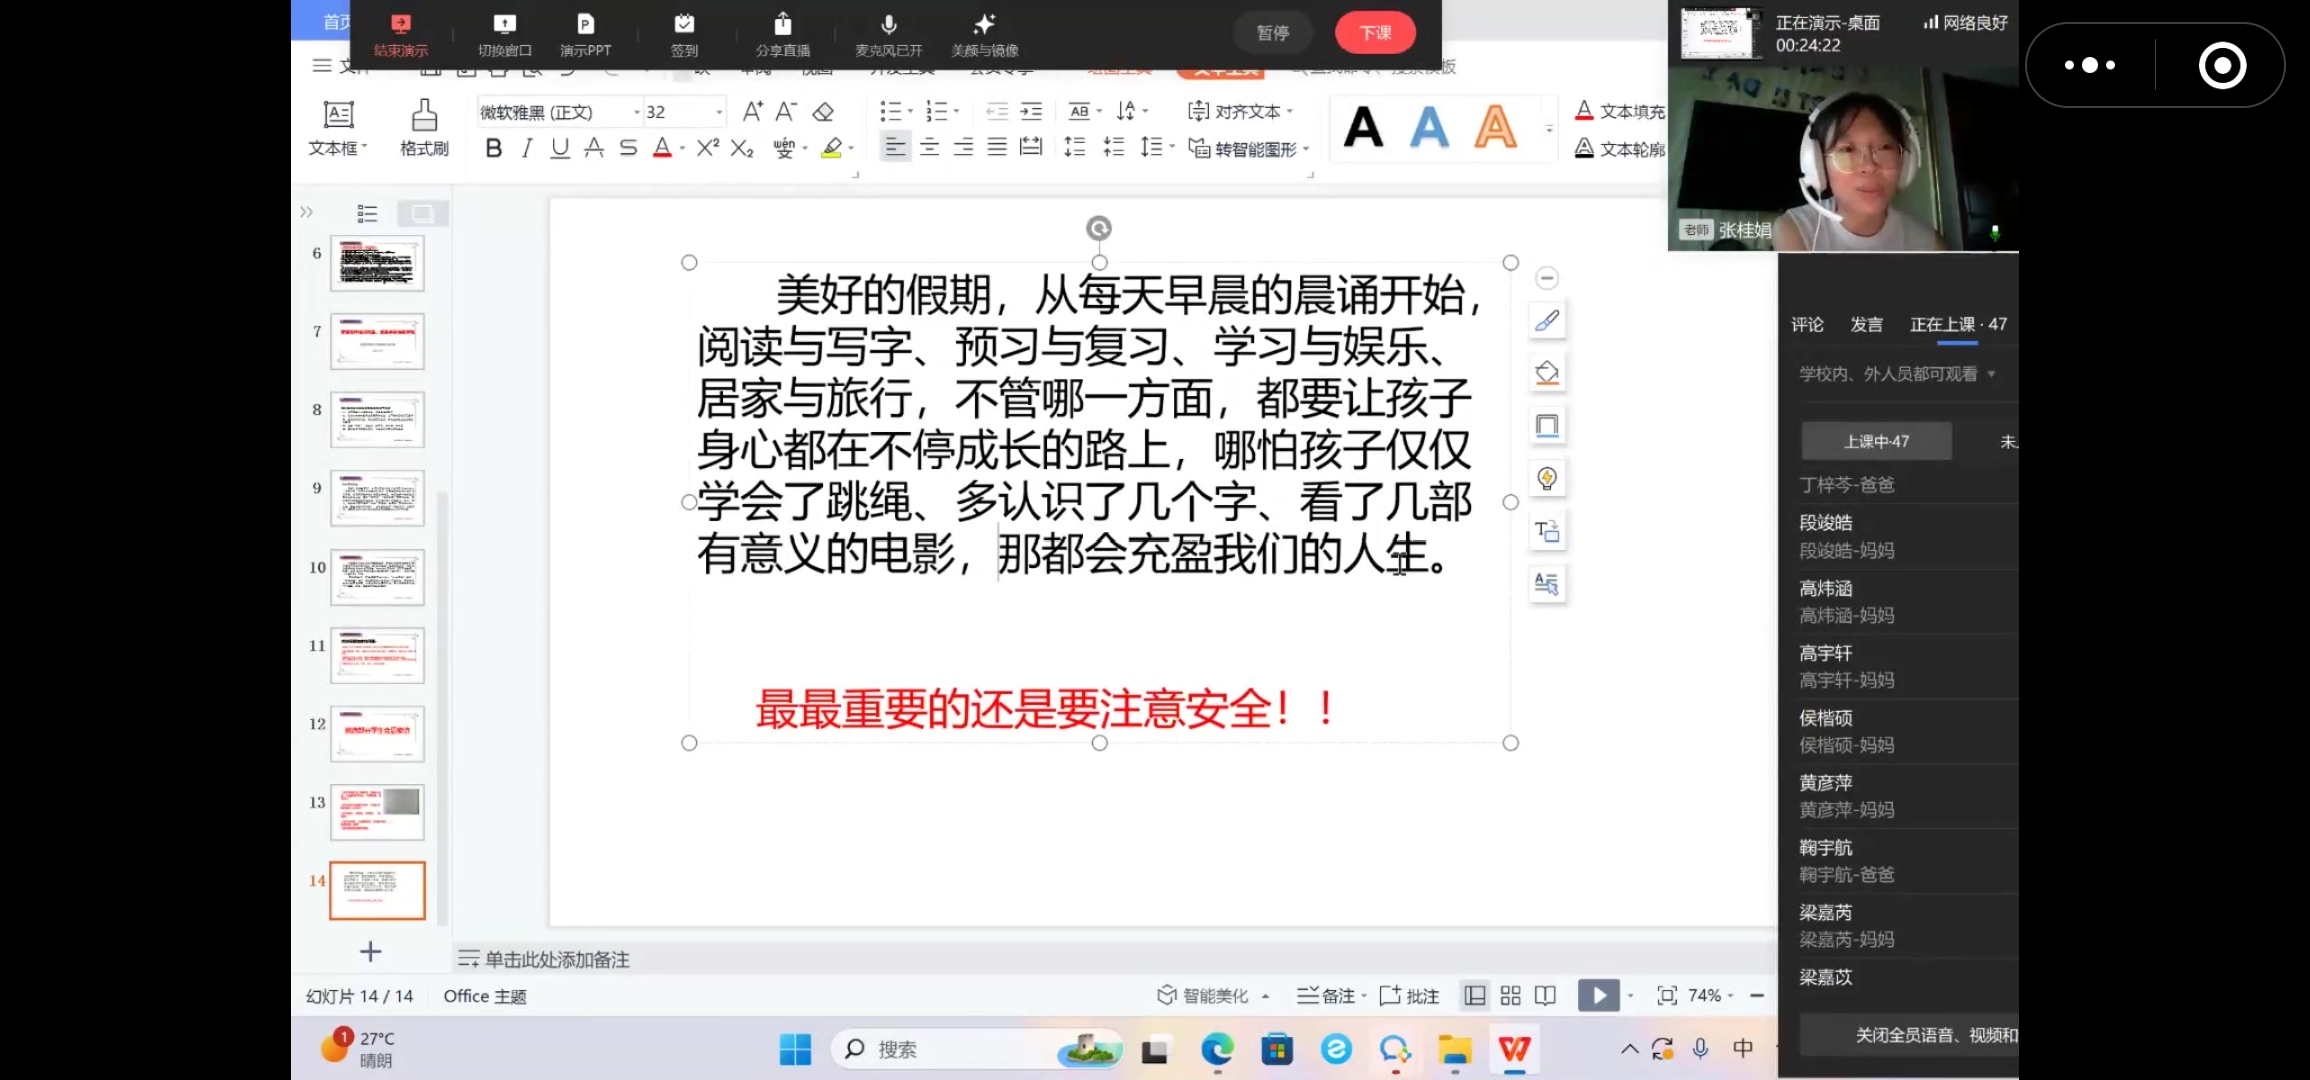
Task: Select the 上课中·47 filter button
Action: click(x=1876, y=441)
